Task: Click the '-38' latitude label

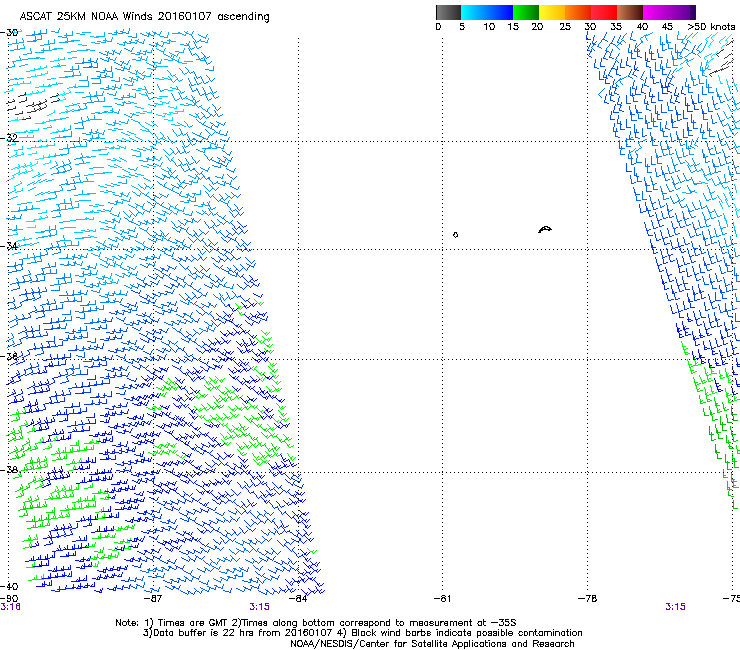Action: click(9, 470)
